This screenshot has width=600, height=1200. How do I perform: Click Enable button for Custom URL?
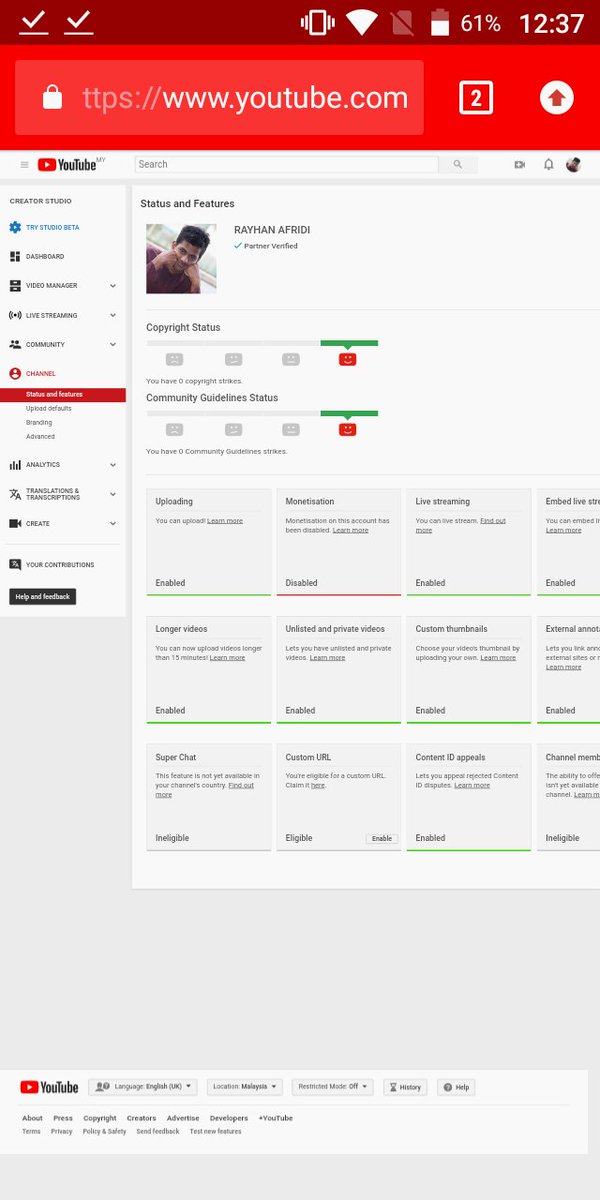click(x=382, y=838)
